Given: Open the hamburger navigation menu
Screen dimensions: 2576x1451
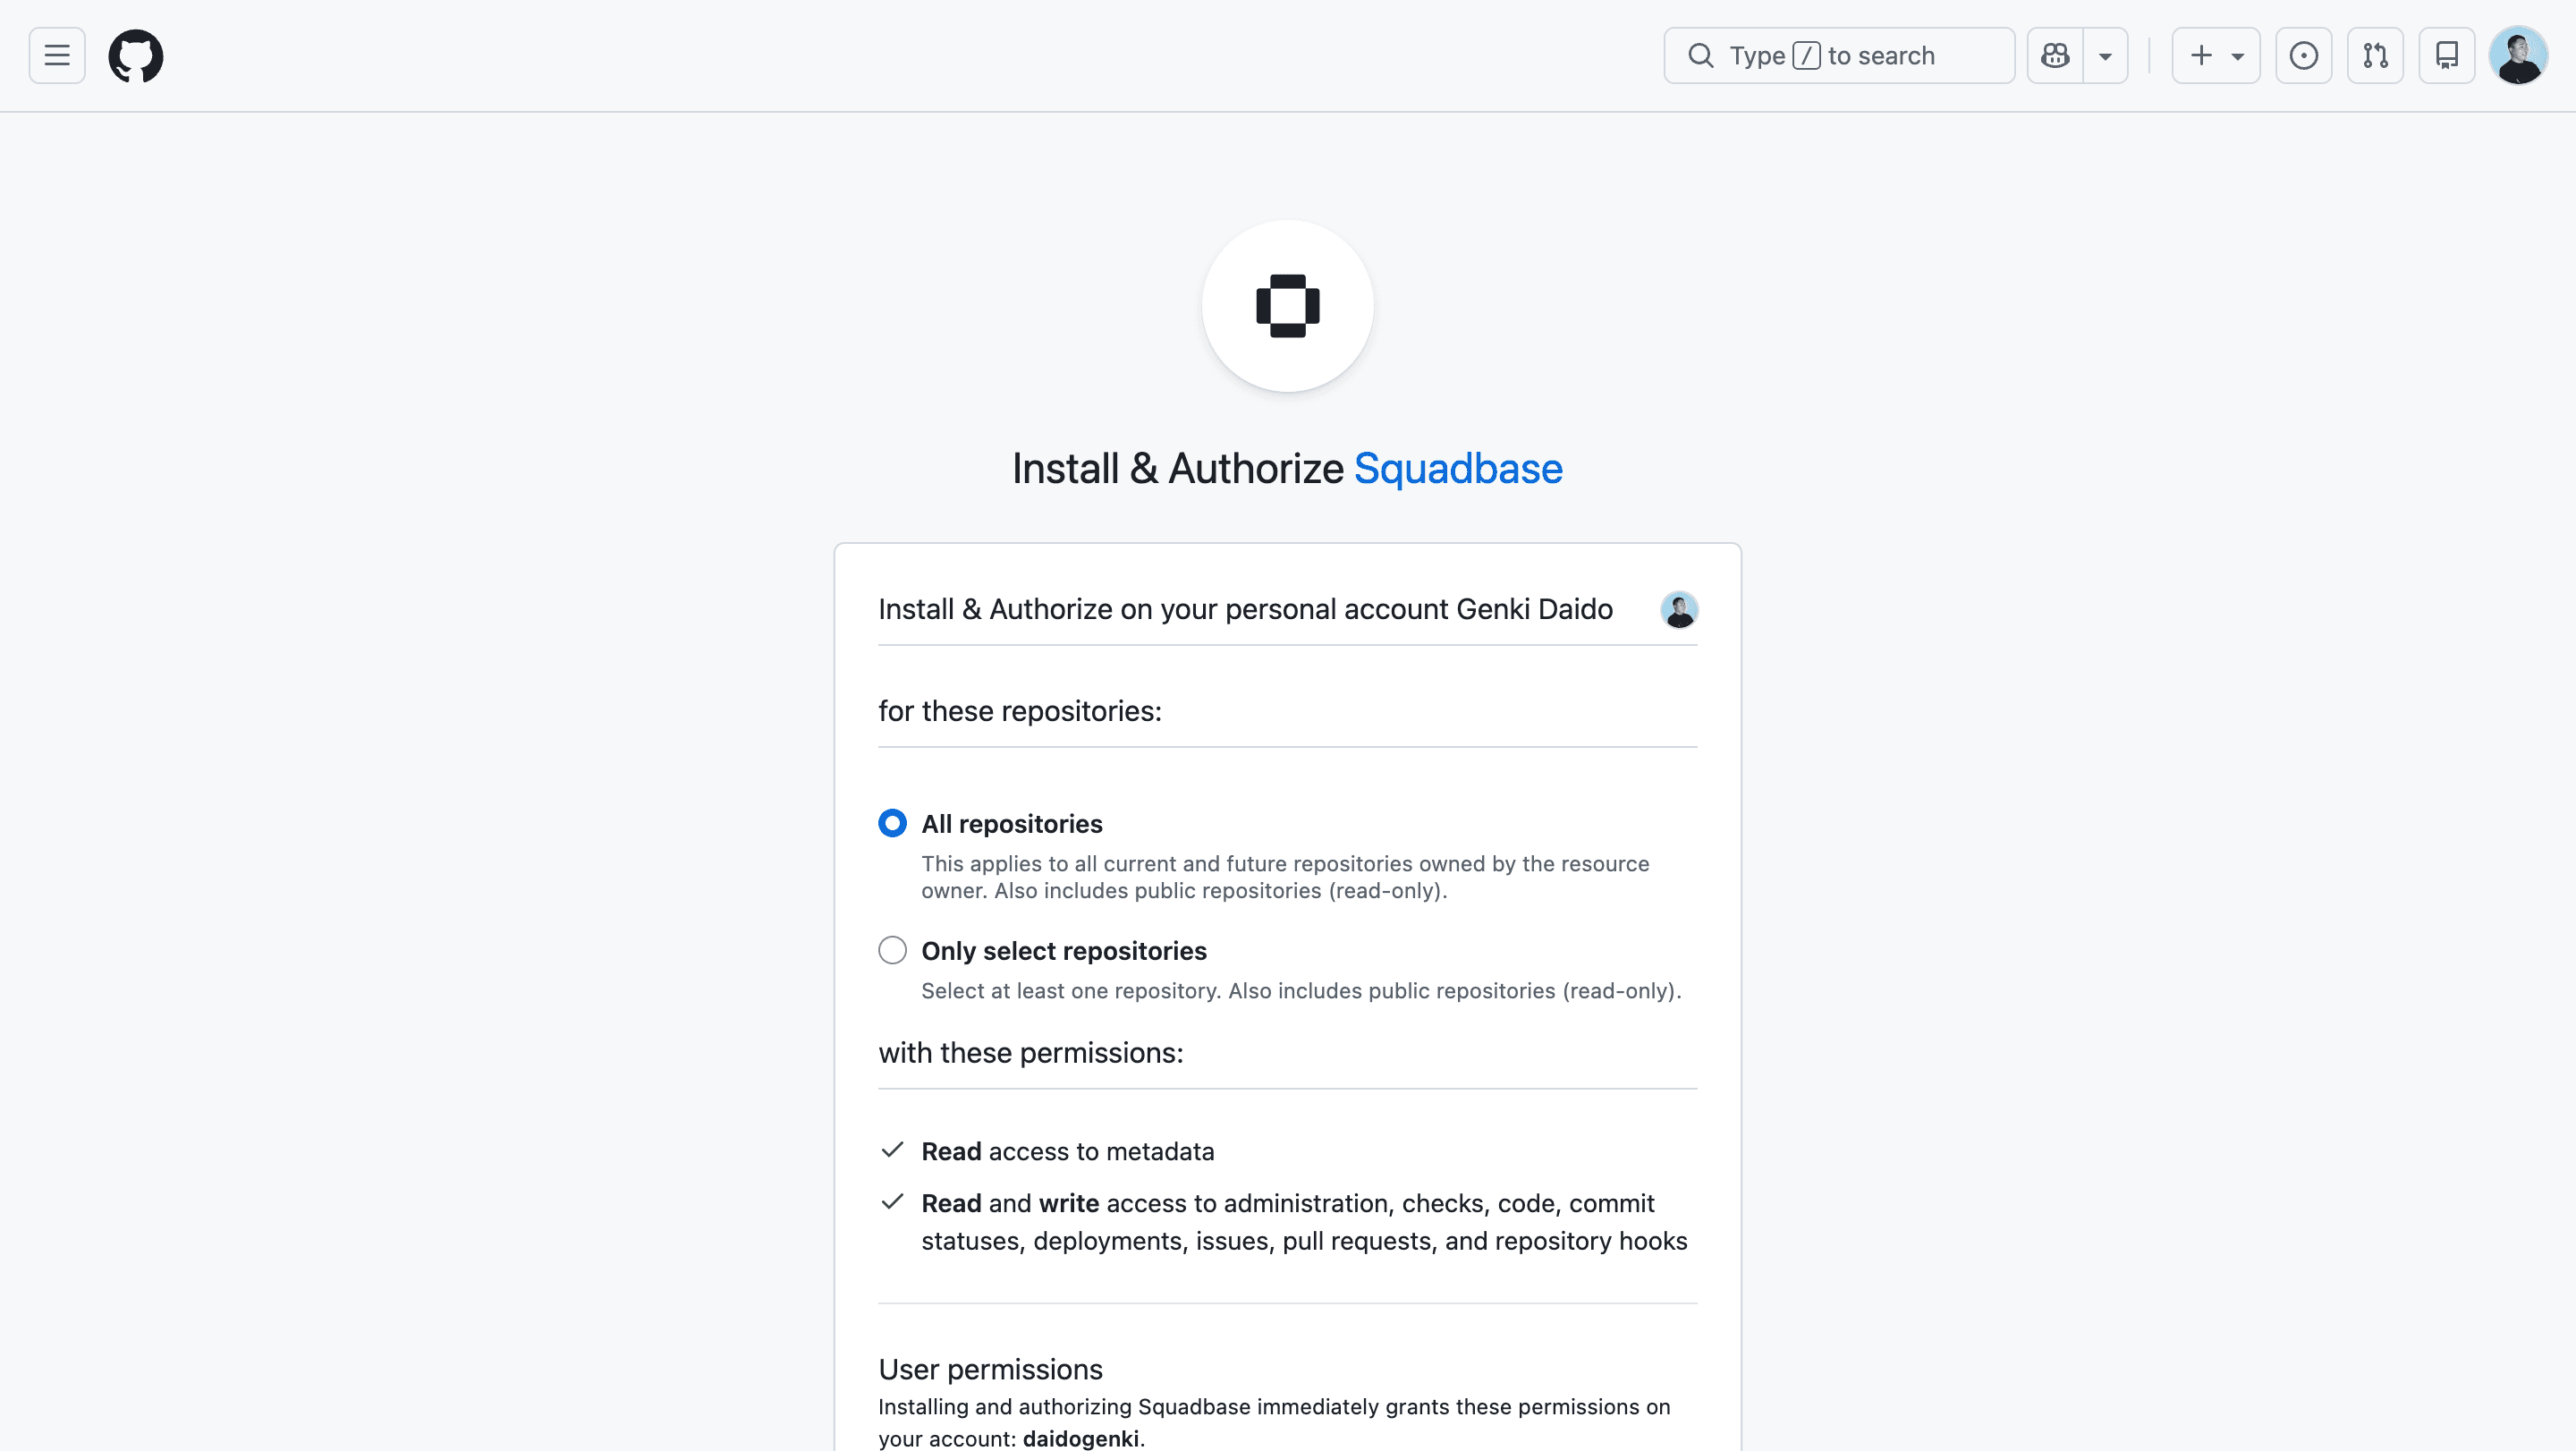Looking at the screenshot, I should coord(57,55).
